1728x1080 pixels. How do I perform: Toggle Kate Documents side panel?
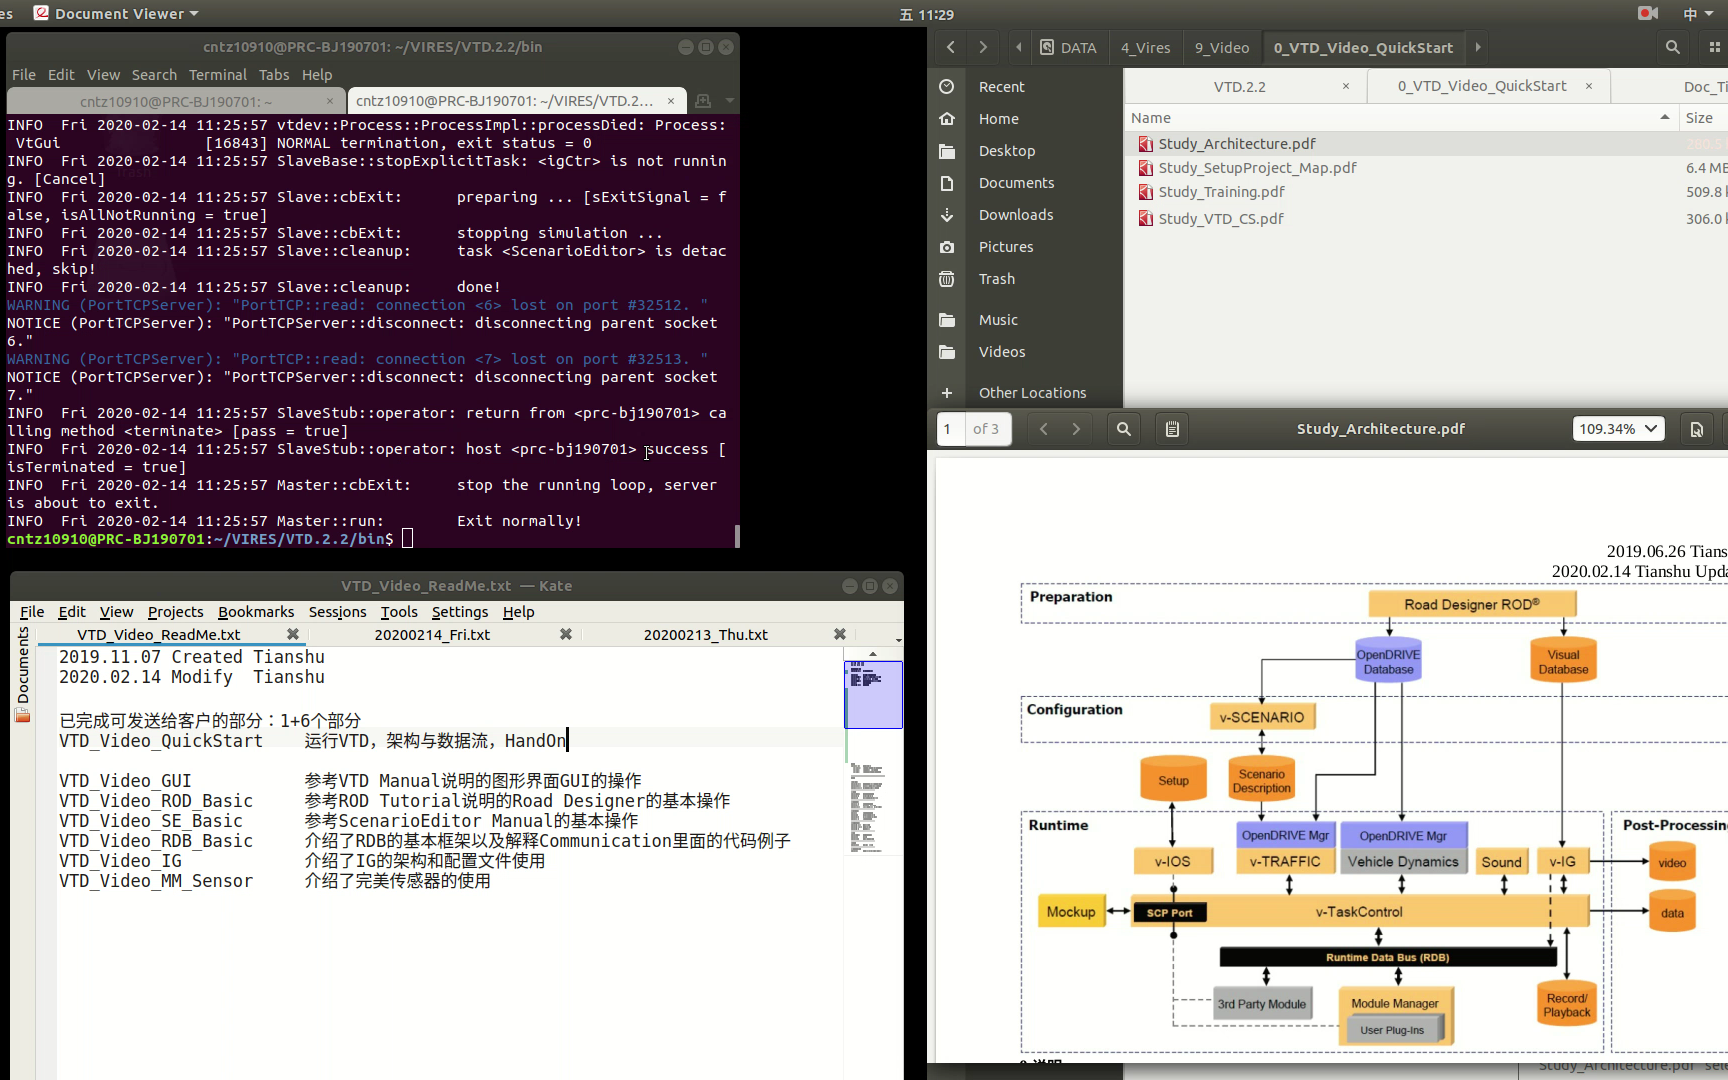(x=23, y=673)
